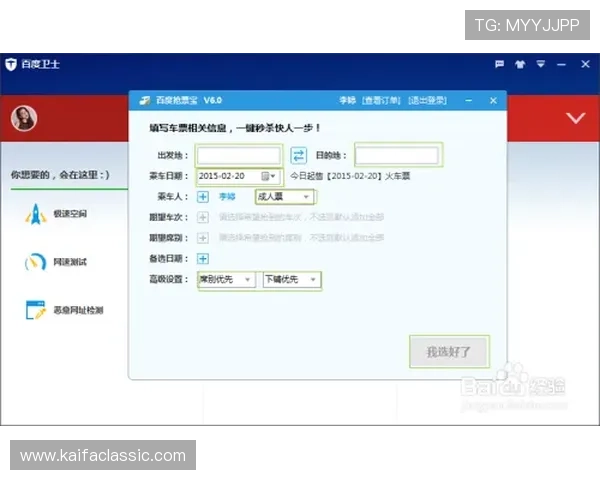600x480 pixels.
Task: Add expected trains with 期望车次 plus icon
Action: click(203, 217)
